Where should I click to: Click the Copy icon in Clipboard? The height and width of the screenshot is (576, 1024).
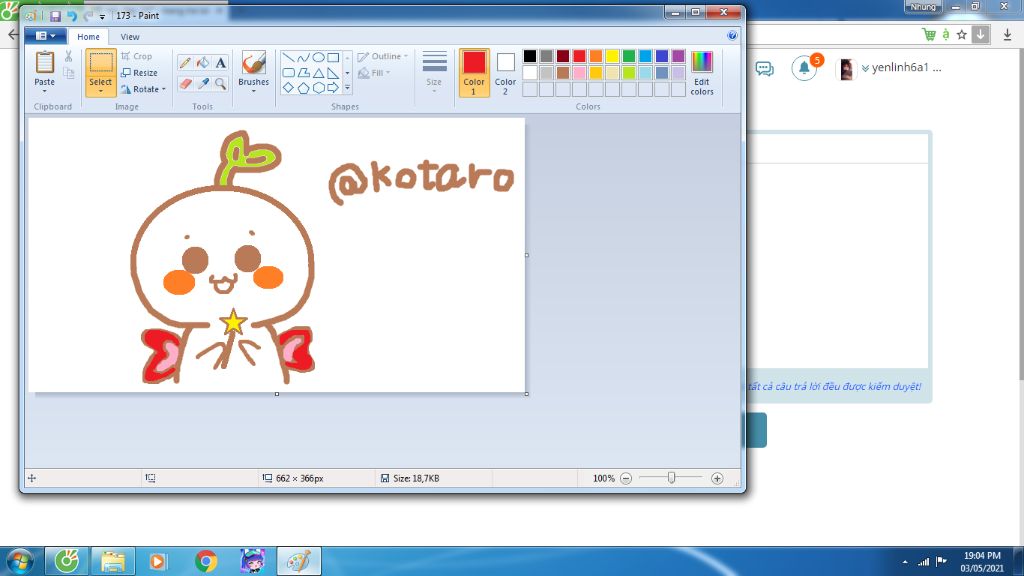[69, 73]
